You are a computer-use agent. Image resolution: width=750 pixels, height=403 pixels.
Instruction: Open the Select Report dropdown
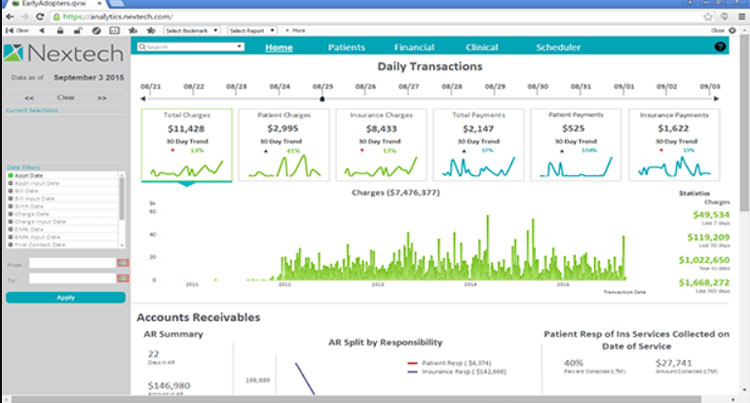pyautogui.click(x=252, y=31)
